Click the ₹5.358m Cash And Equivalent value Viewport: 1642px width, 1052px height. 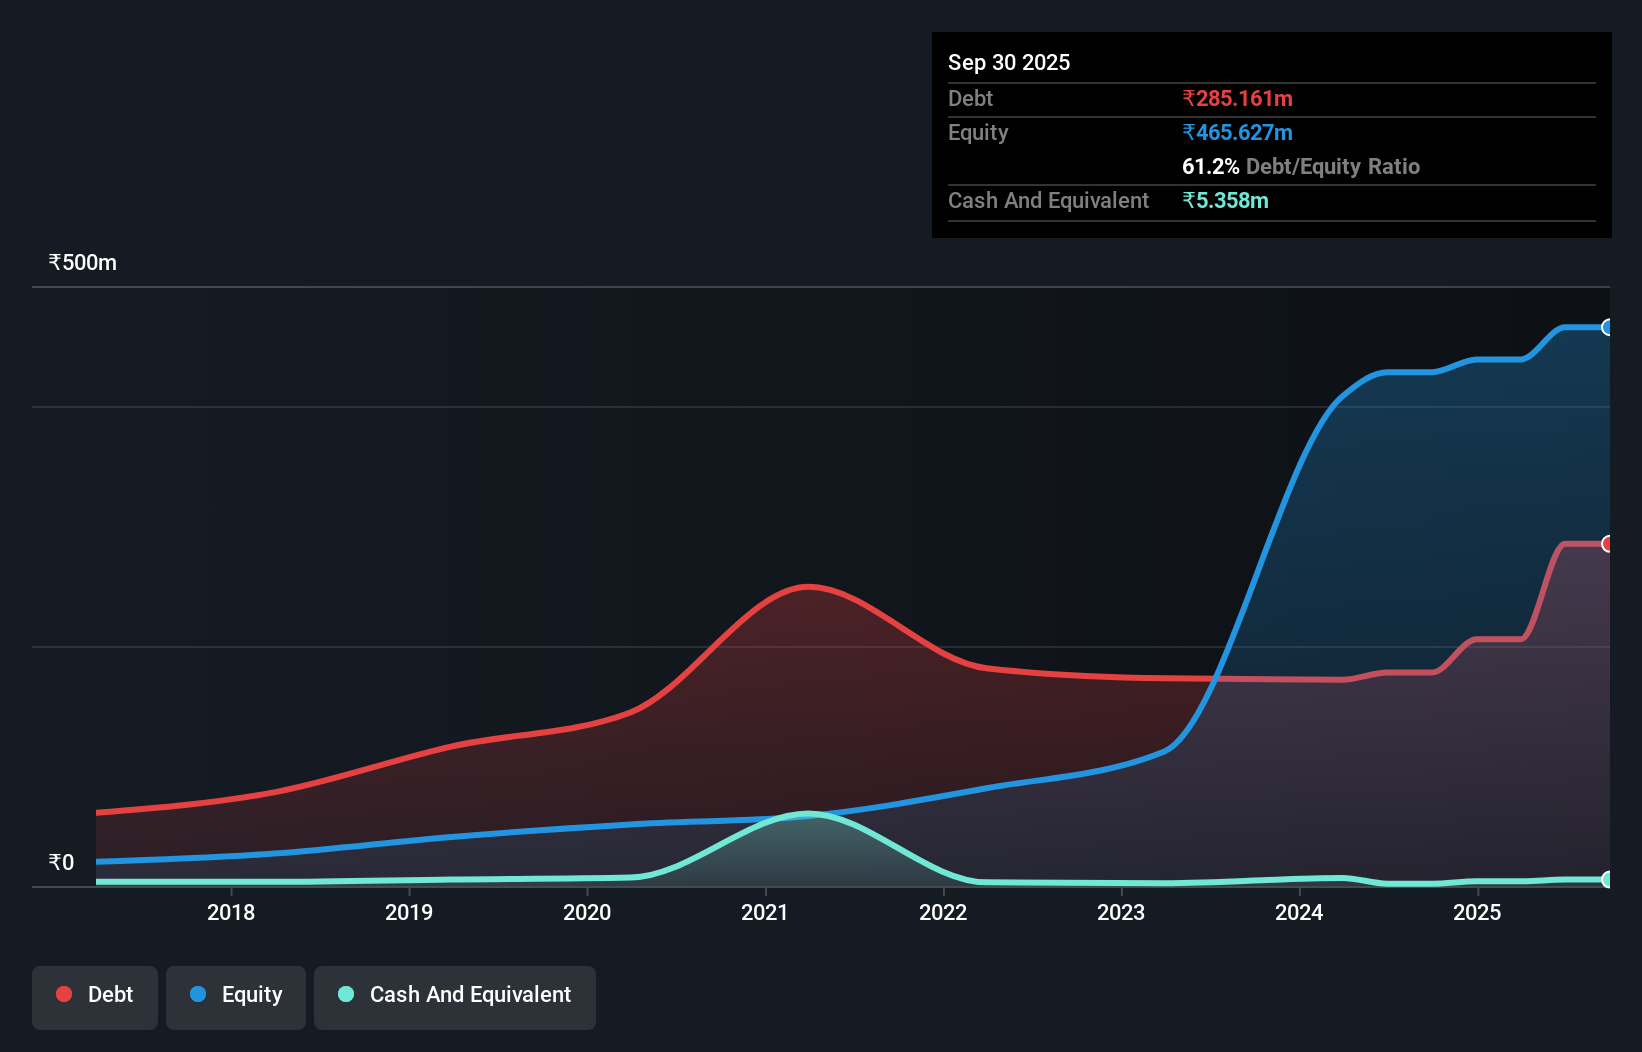coord(1227,200)
